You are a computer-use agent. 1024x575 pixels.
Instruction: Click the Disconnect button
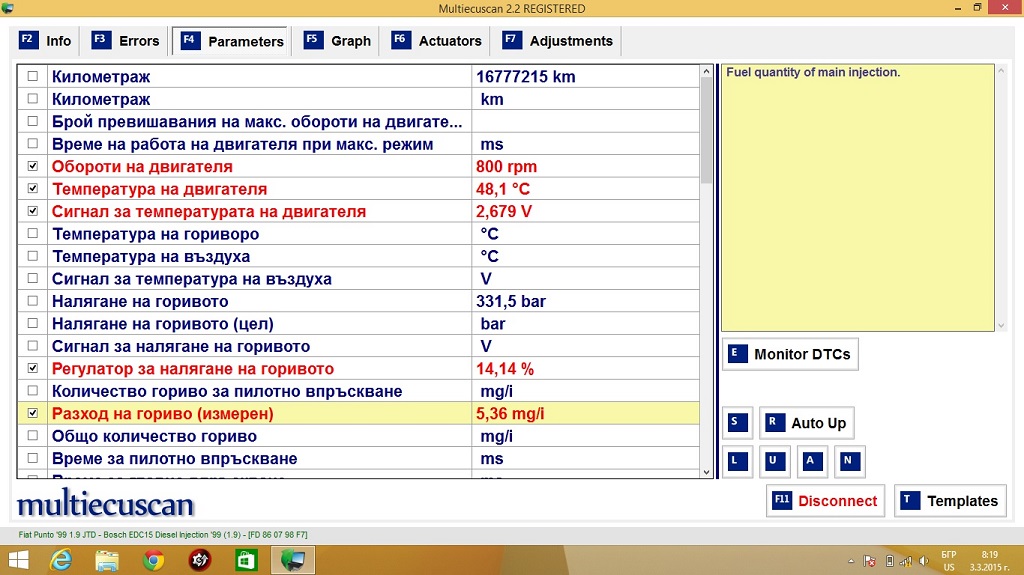(x=825, y=501)
